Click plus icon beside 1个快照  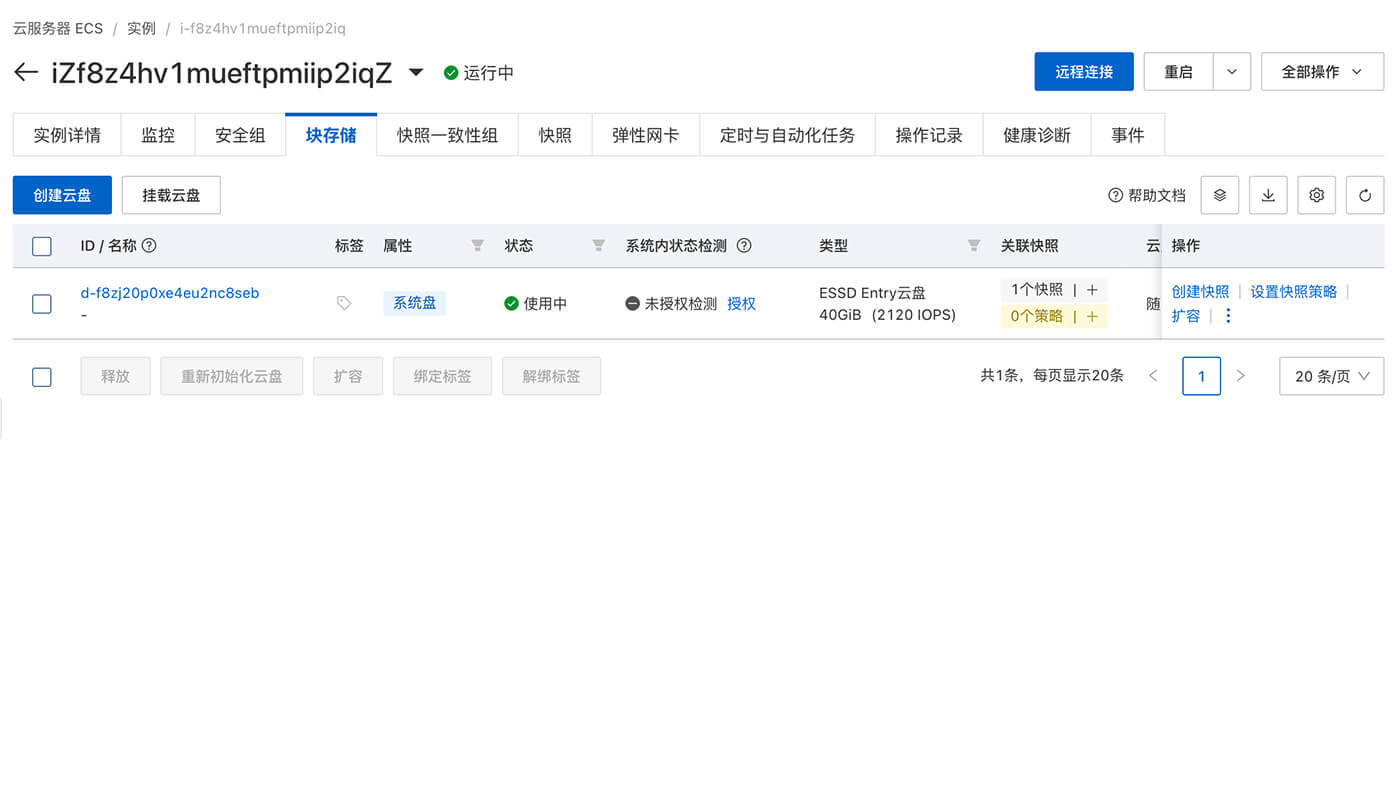(1092, 290)
